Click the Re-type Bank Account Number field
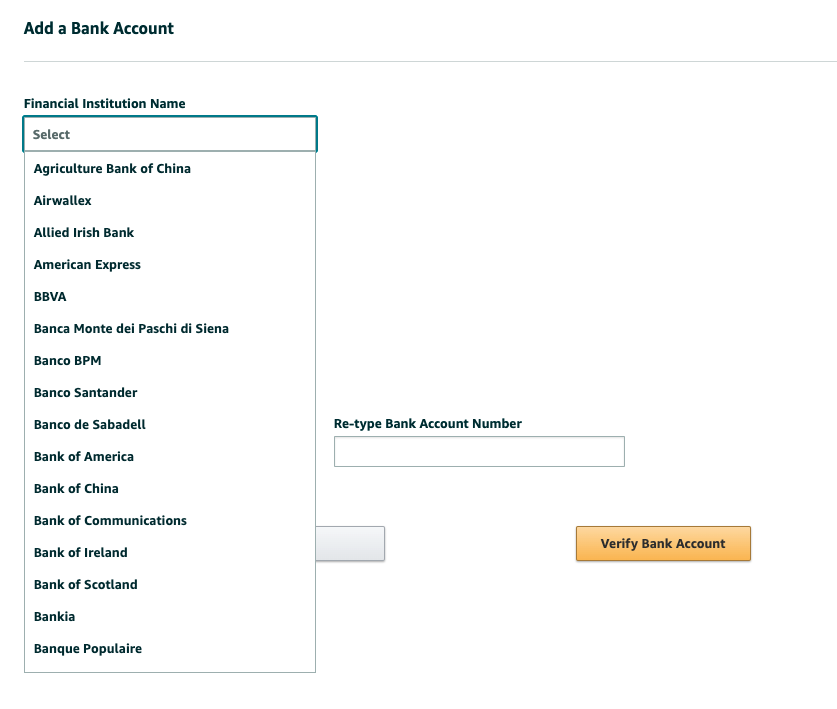 (x=478, y=451)
